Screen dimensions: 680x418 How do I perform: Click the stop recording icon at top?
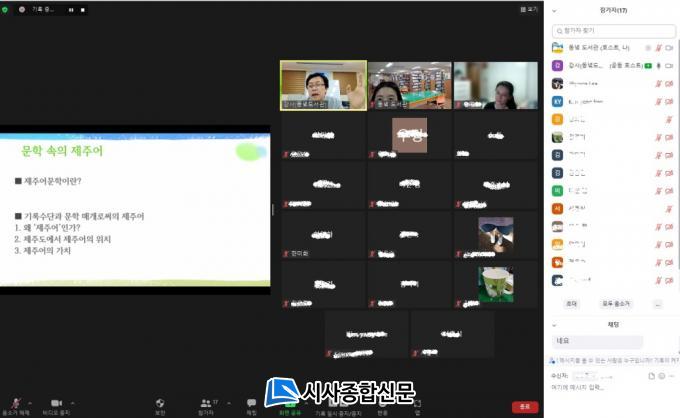[82, 9]
